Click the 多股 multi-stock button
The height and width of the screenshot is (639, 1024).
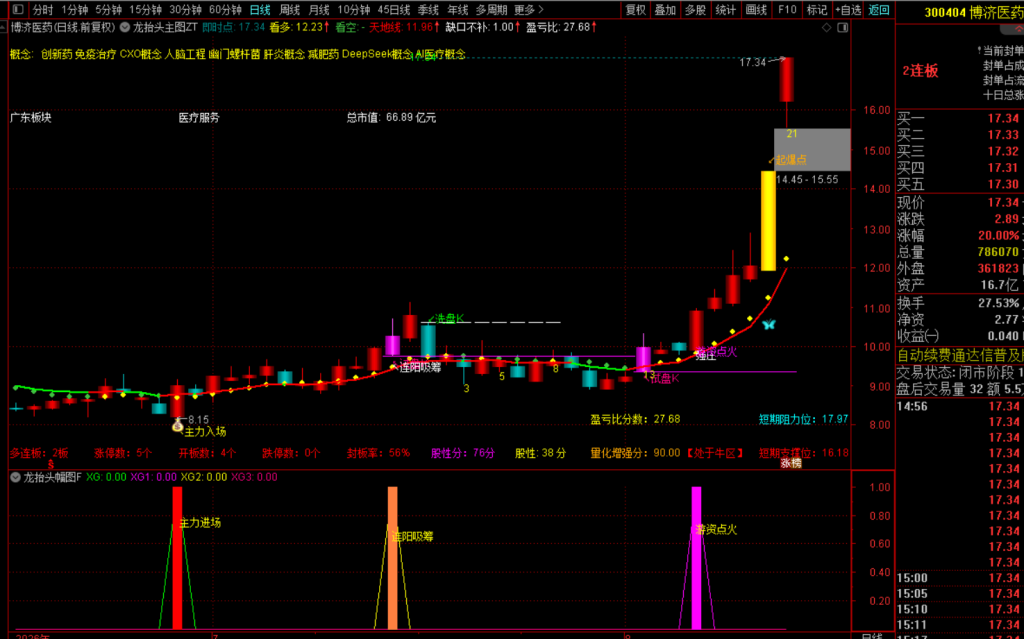coord(695,10)
